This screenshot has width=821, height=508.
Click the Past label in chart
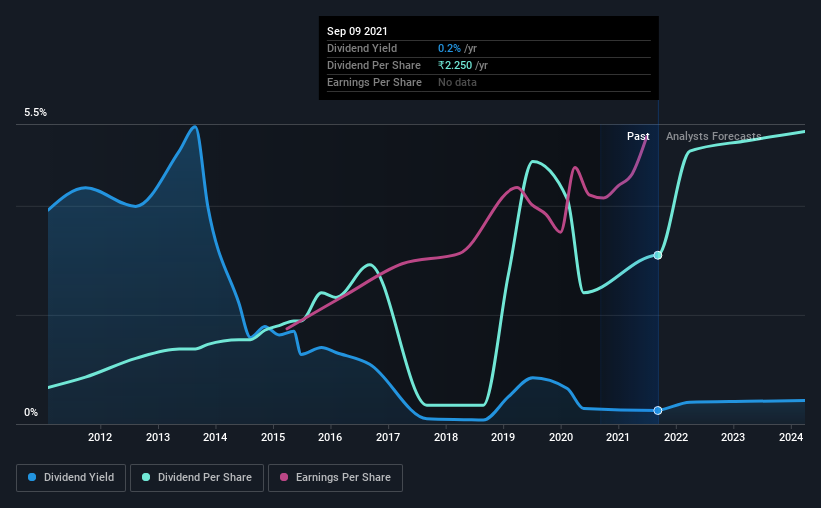638,136
